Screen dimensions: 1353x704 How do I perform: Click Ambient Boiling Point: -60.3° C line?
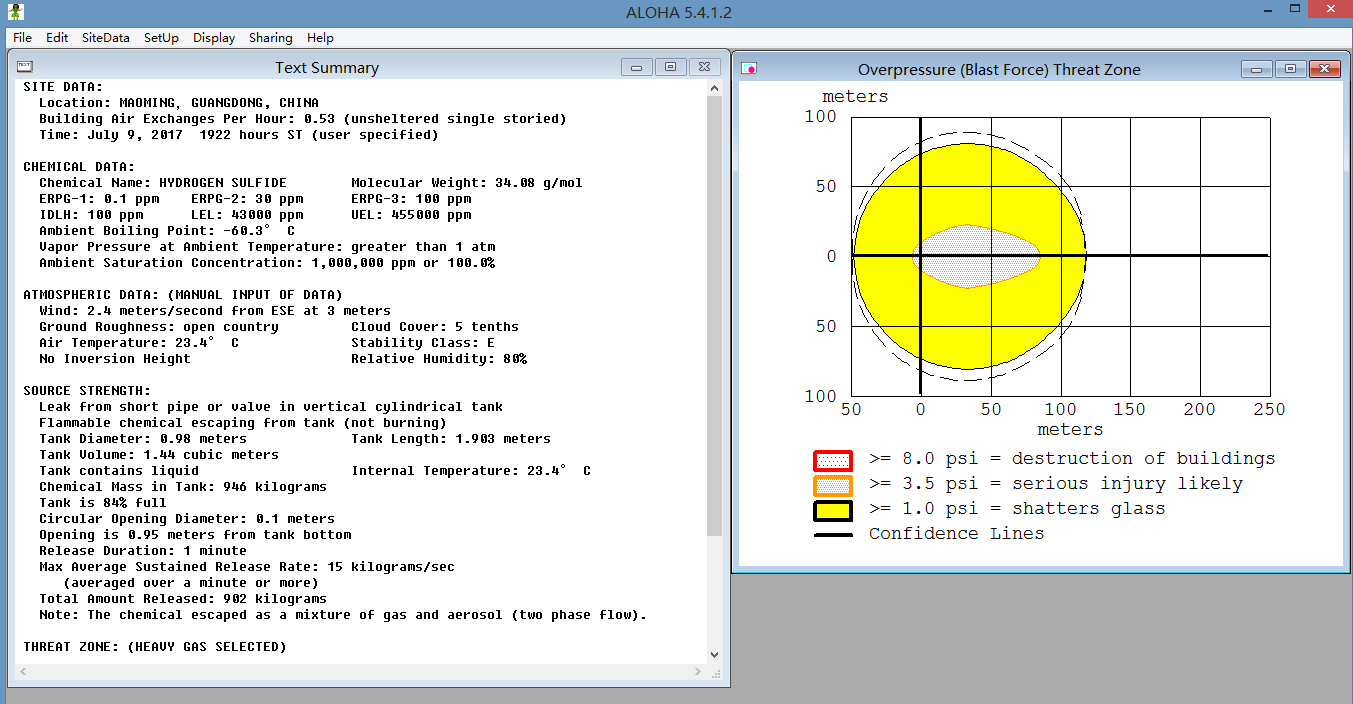167,231
